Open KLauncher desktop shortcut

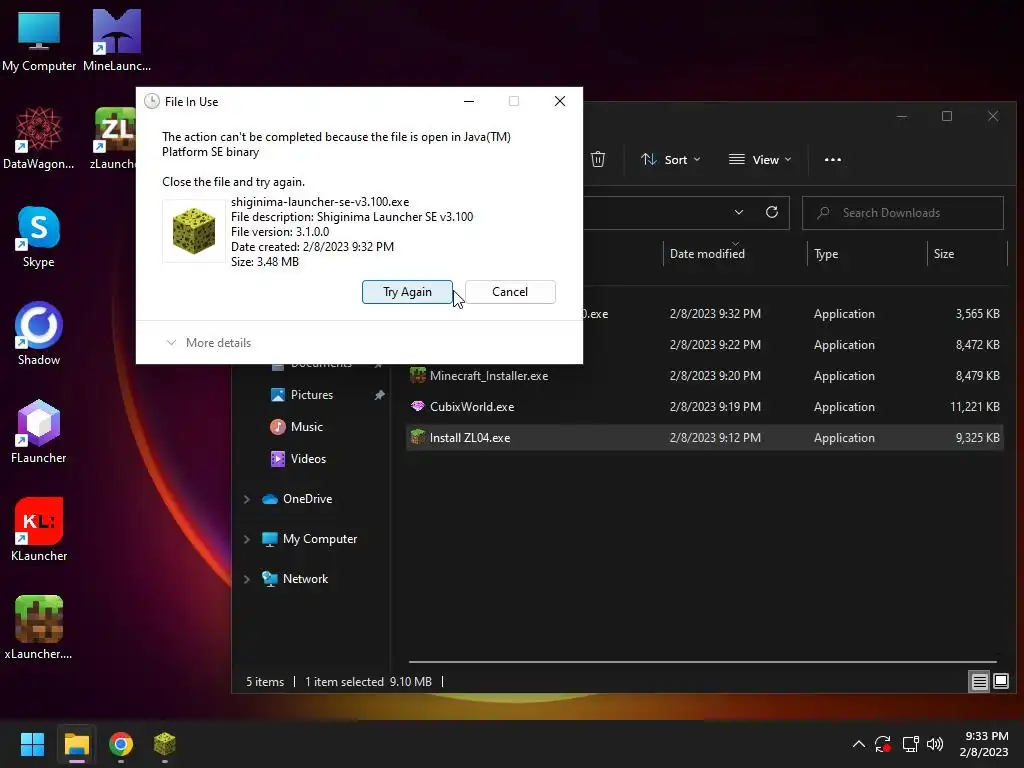click(x=39, y=530)
